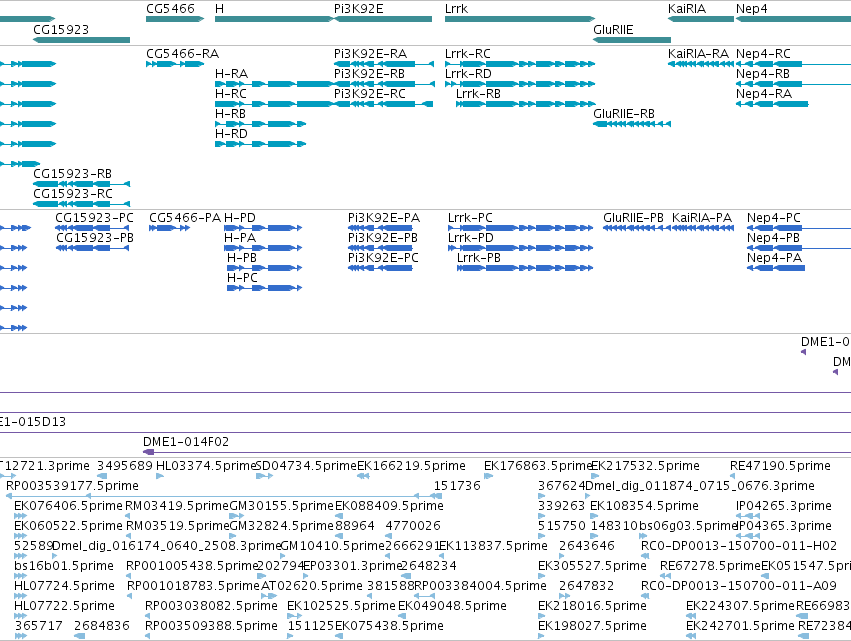Select the GluRIIE-PB protein label
The width and height of the screenshot is (851, 641).
tap(633, 218)
